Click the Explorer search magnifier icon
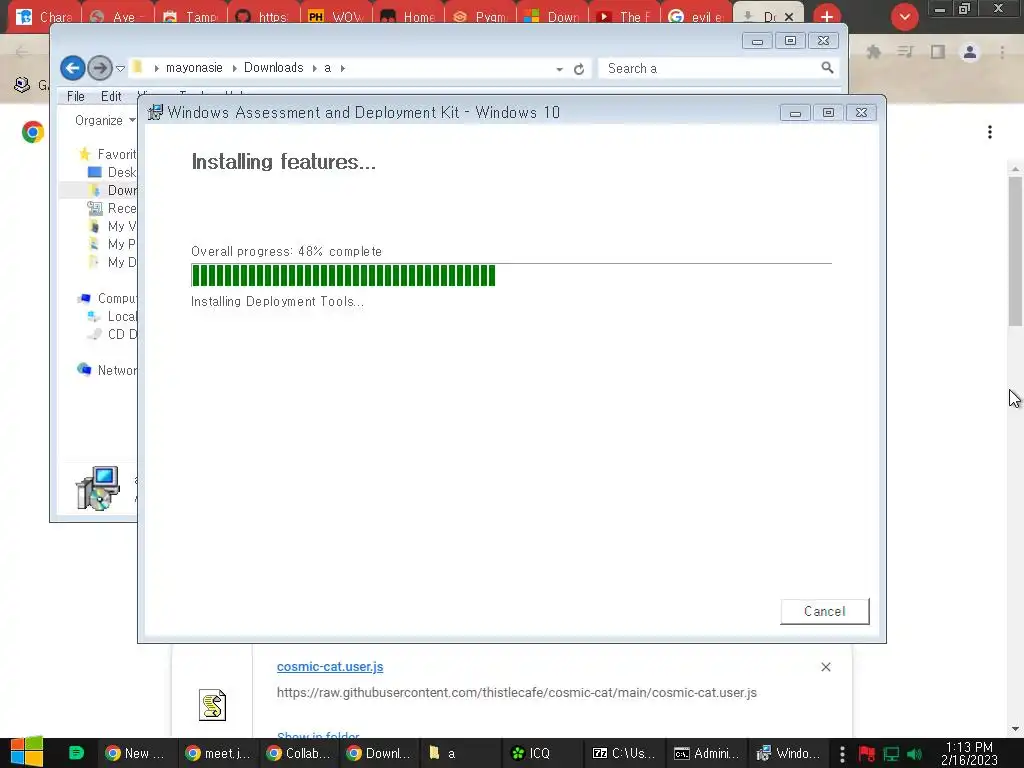The width and height of the screenshot is (1024, 768). 827,67
